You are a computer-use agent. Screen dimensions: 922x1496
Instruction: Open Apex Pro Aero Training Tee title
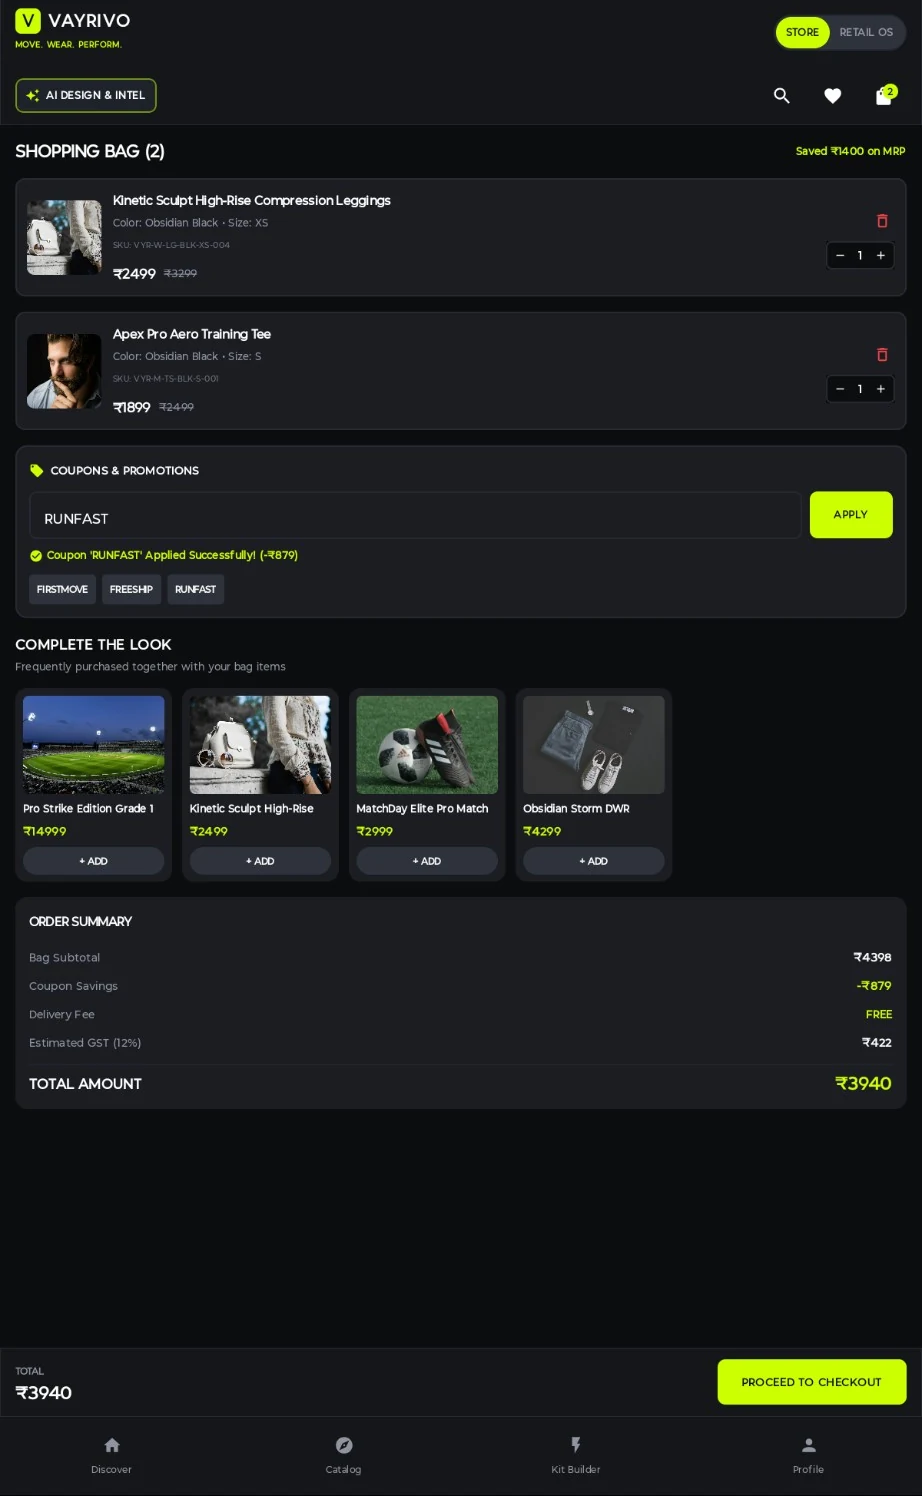[192, 334]
